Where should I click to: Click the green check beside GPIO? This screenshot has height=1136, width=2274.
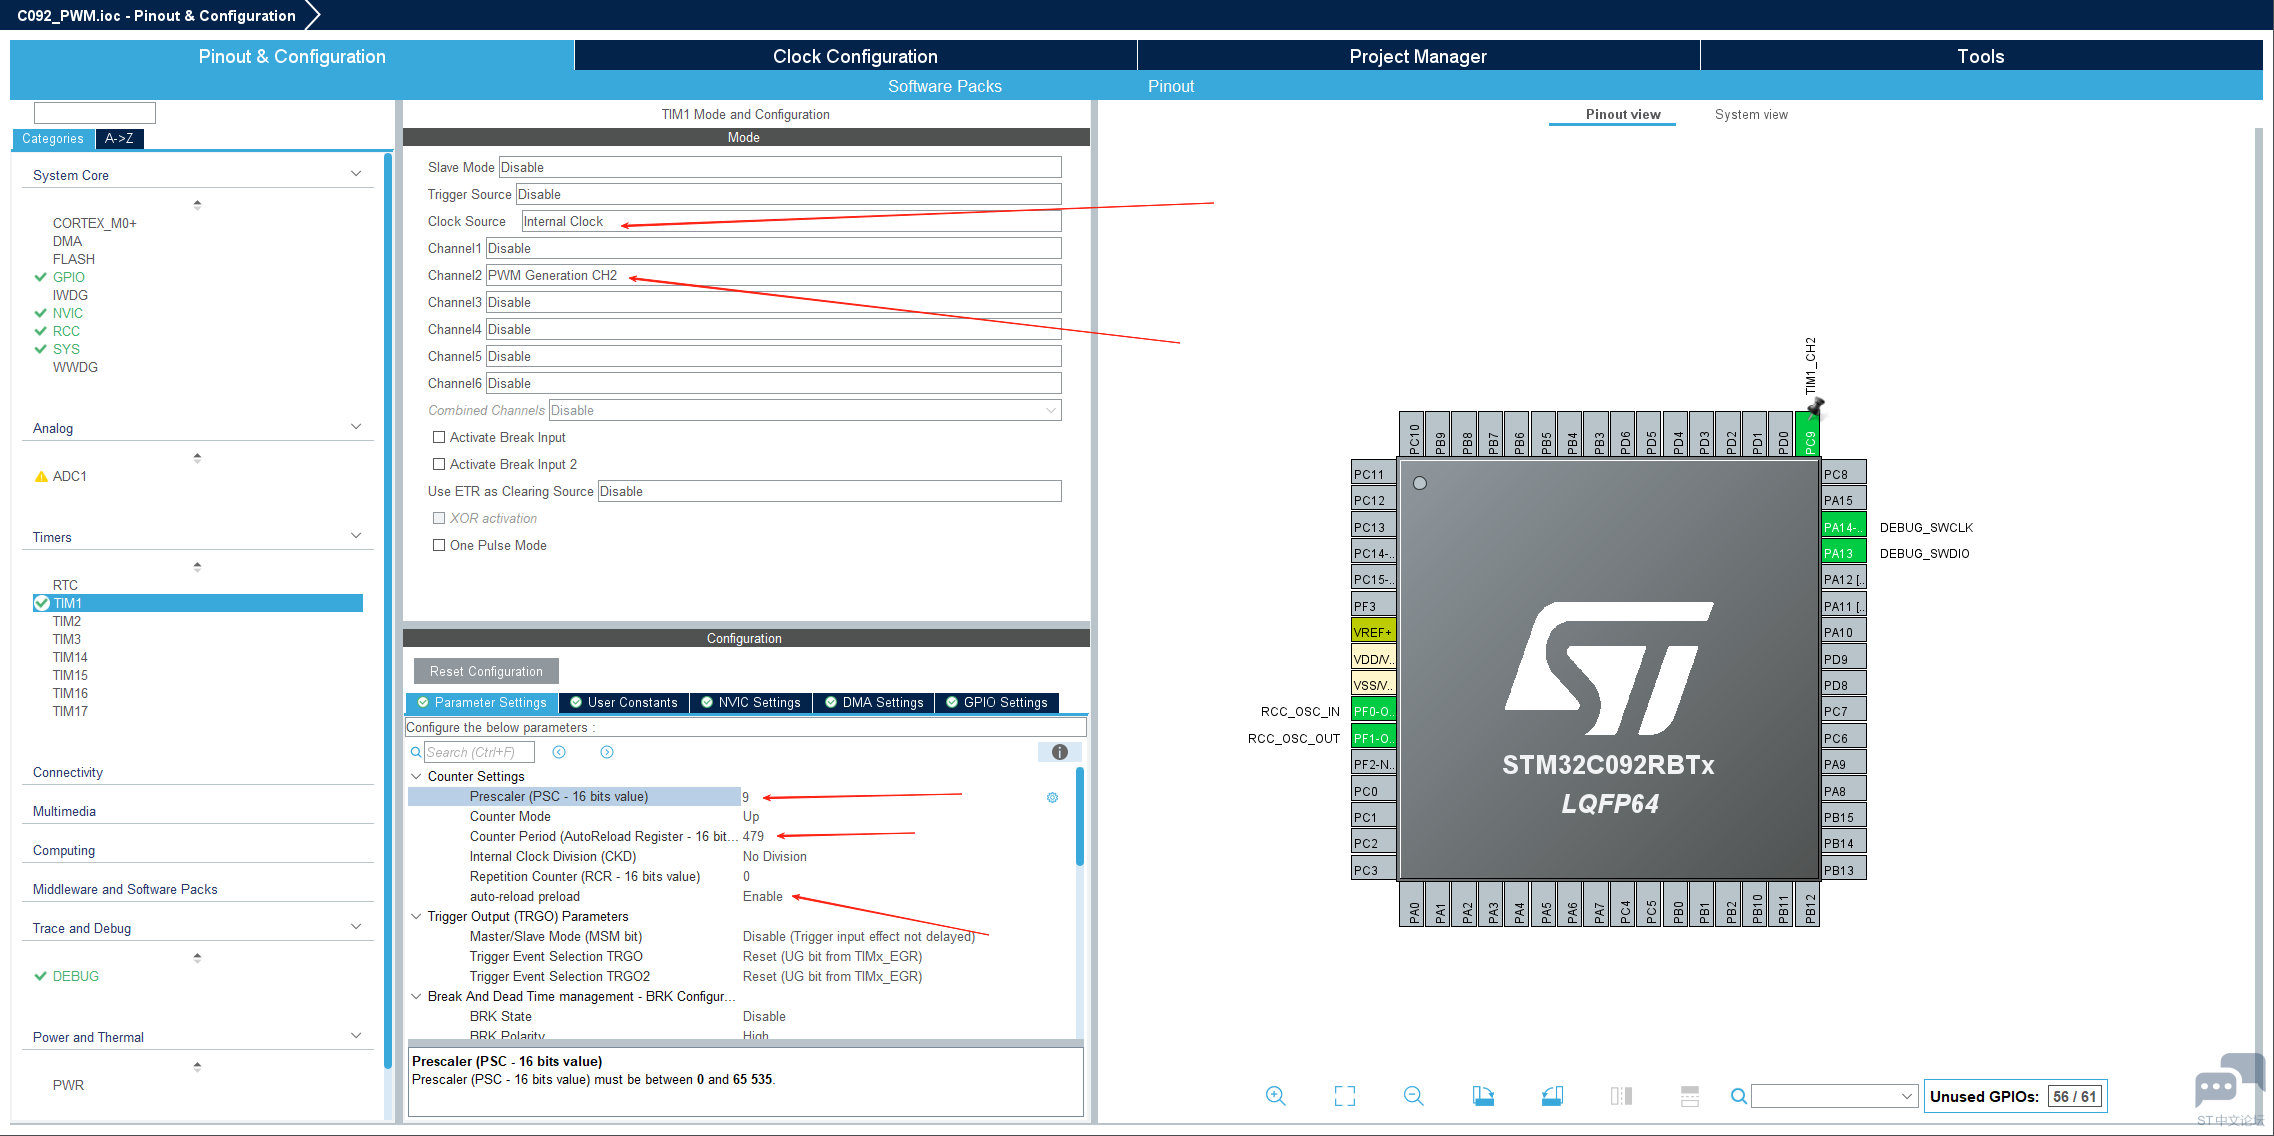click(x=41, y=277)
